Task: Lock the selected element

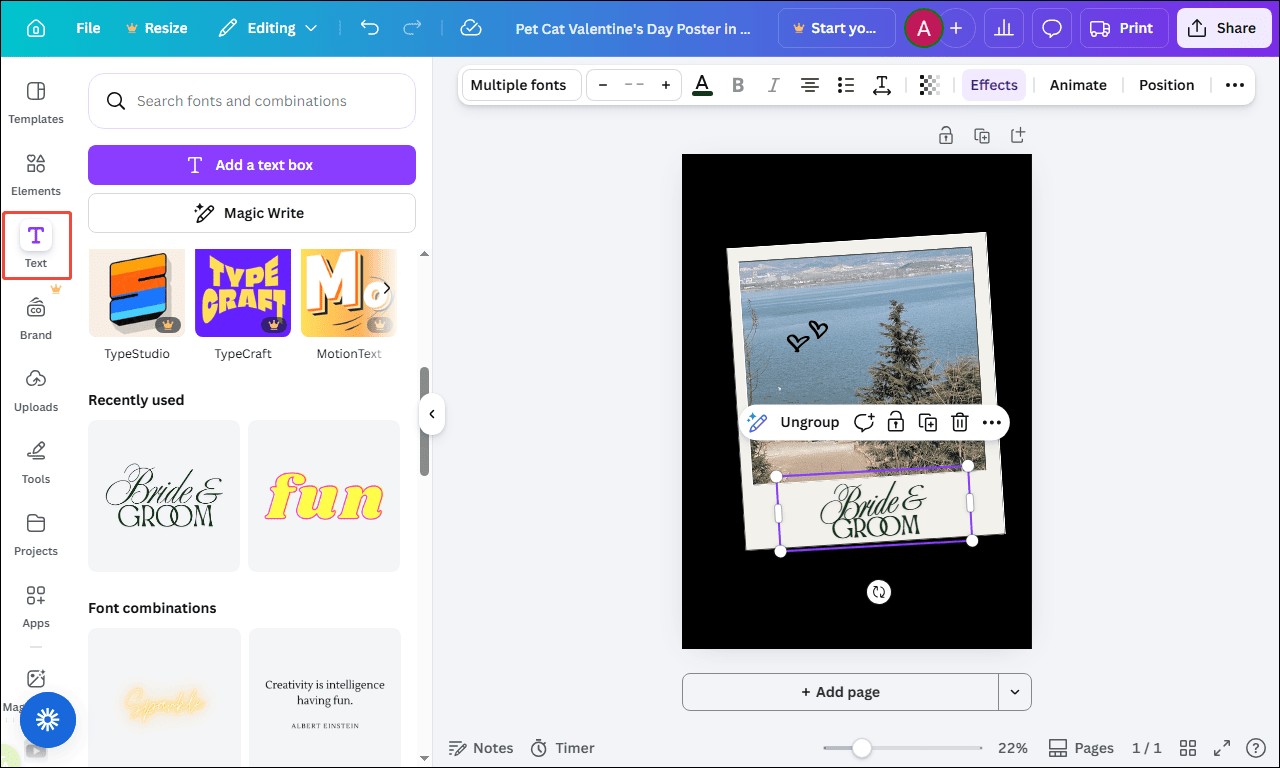Action: 895,422
